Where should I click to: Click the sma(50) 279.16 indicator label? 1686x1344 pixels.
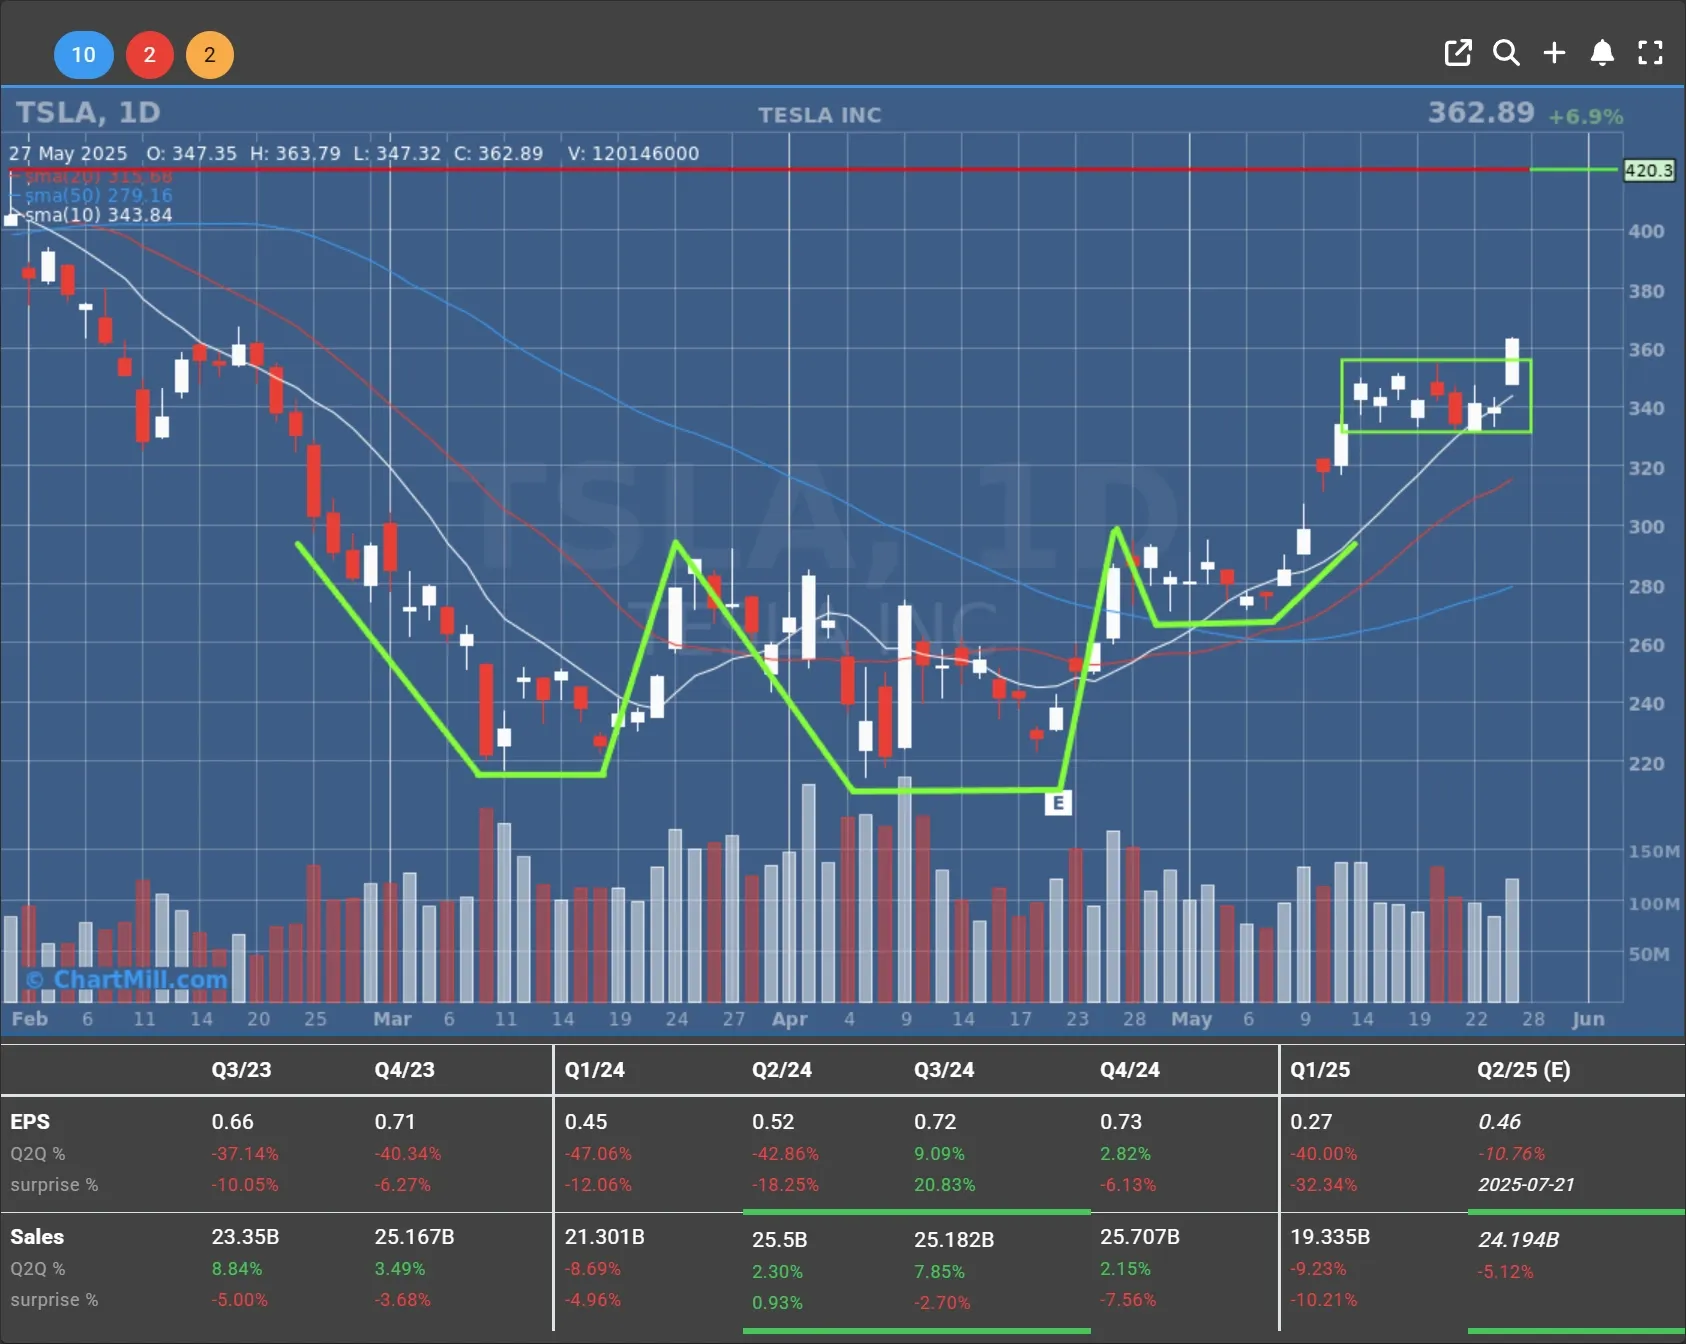pyautogui.click(x=98, y=195)
